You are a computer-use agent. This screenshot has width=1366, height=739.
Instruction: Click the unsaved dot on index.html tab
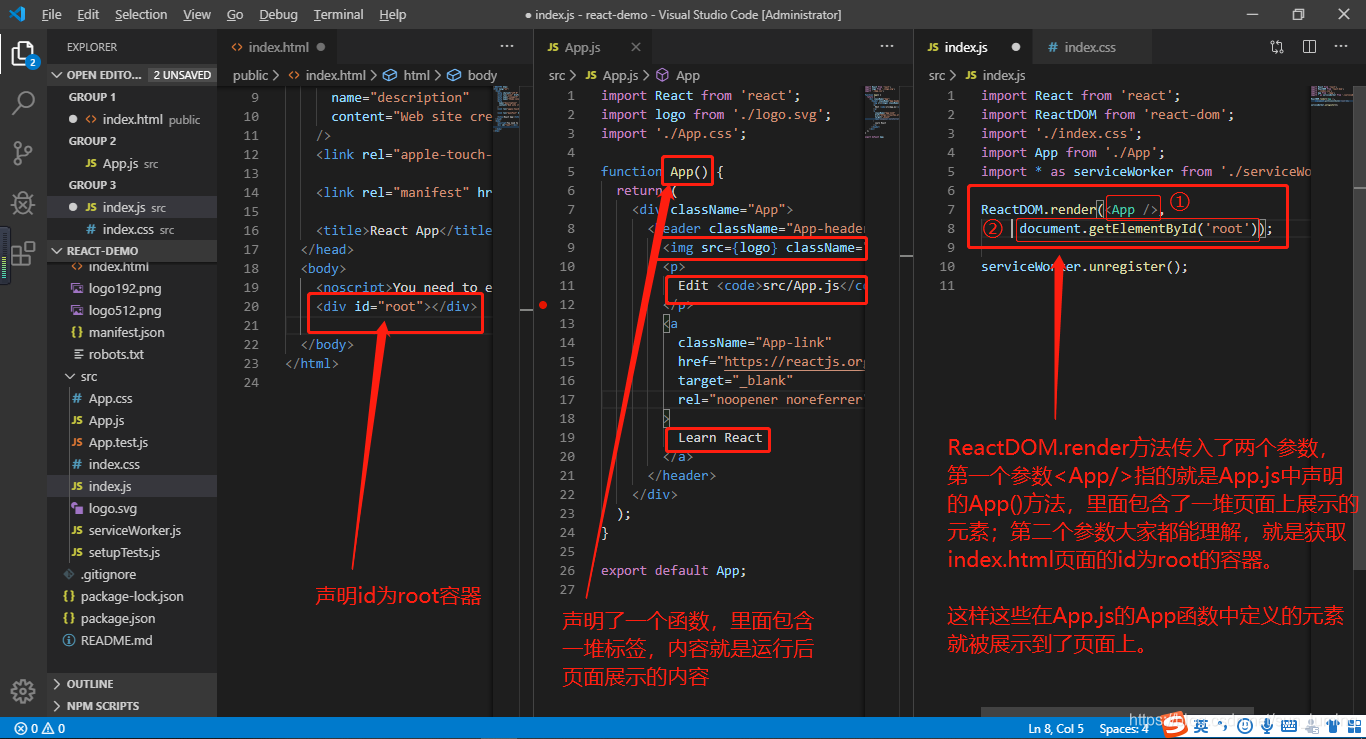(321, 47)
